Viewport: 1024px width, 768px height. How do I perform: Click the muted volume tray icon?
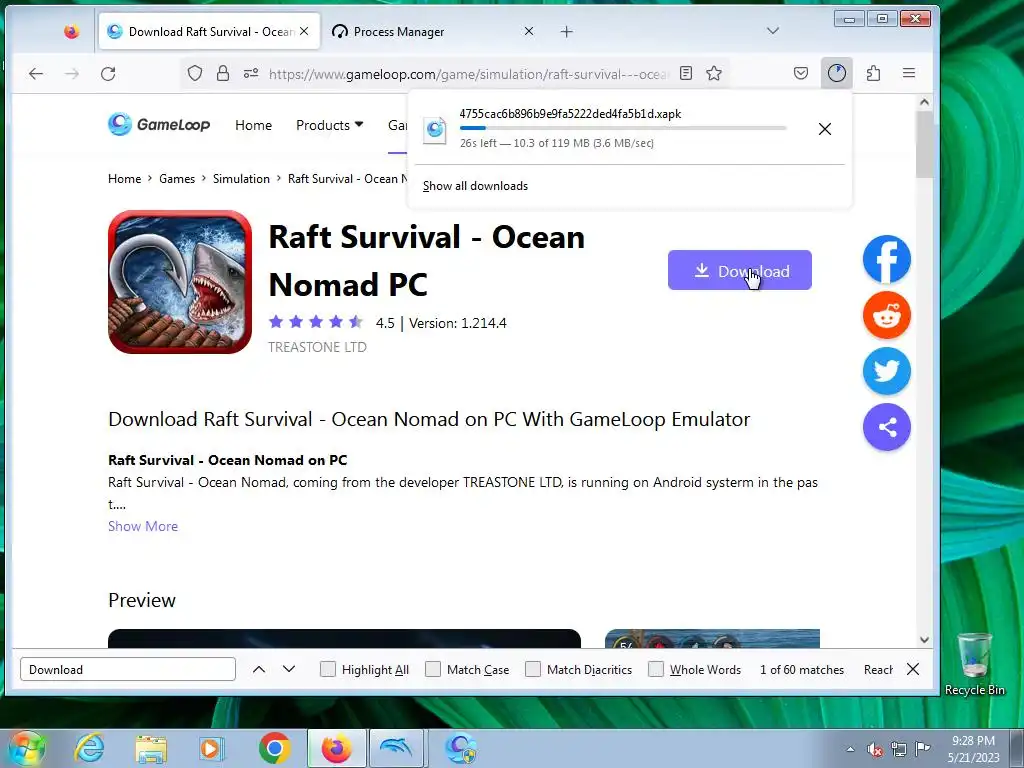[875, 749]
